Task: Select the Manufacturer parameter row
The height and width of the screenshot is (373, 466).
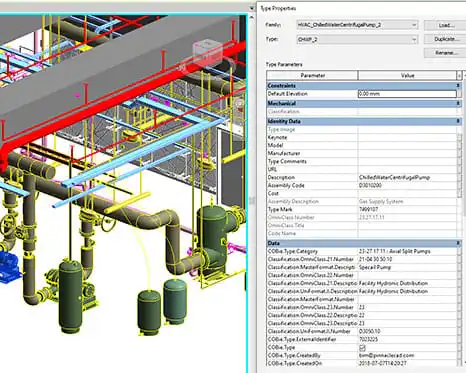Action: [x=363, y=153]
